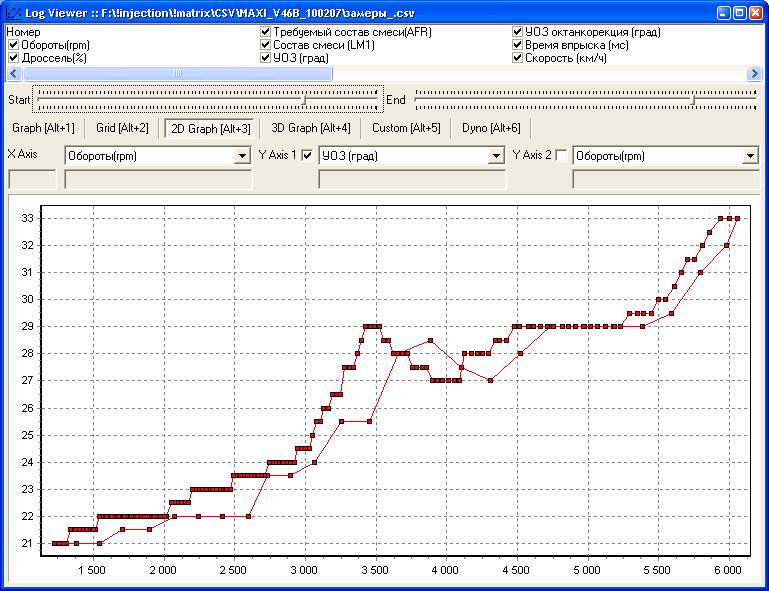The image size is (769, 591).
Task: Switch to the Graph [Alt+1] tab
Action: coord(43,128)
